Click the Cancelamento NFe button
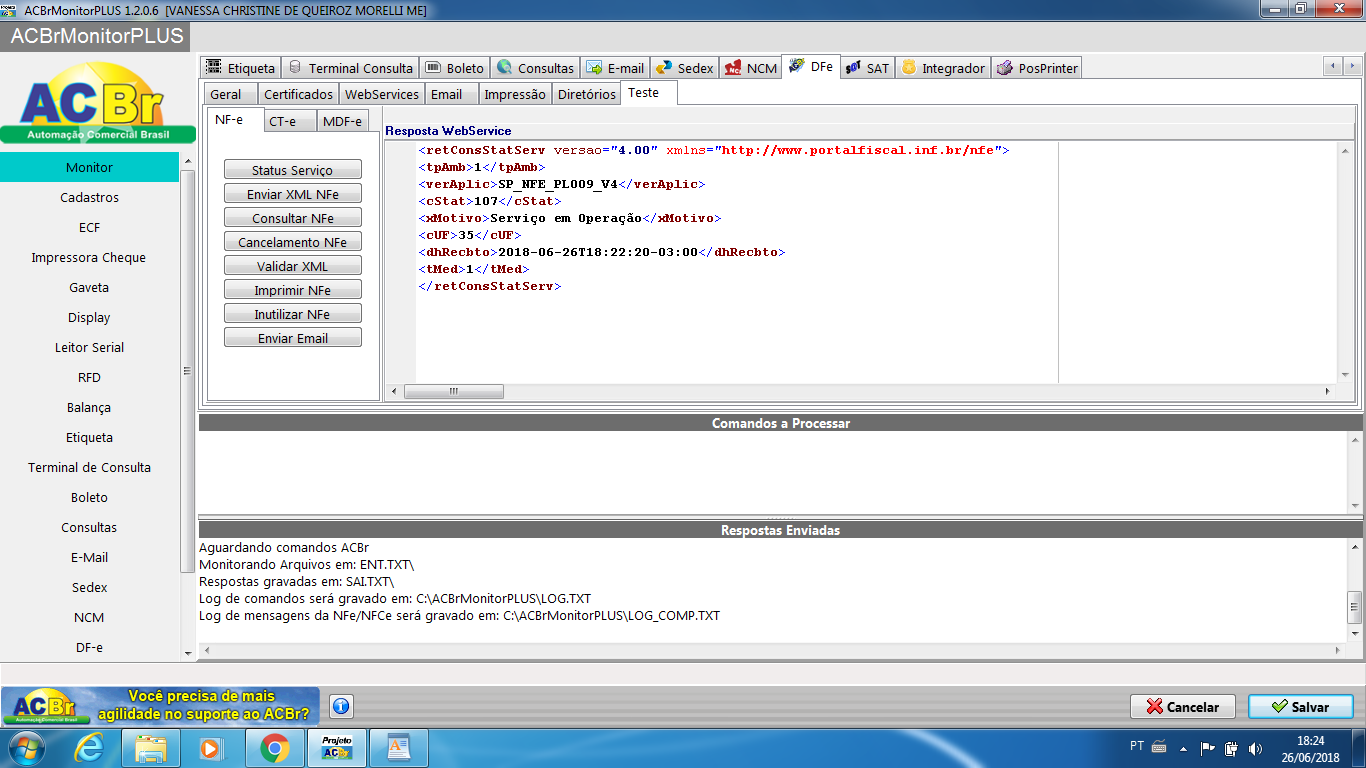This screenshot has width=1366, height=768. (x=293, y=242)
